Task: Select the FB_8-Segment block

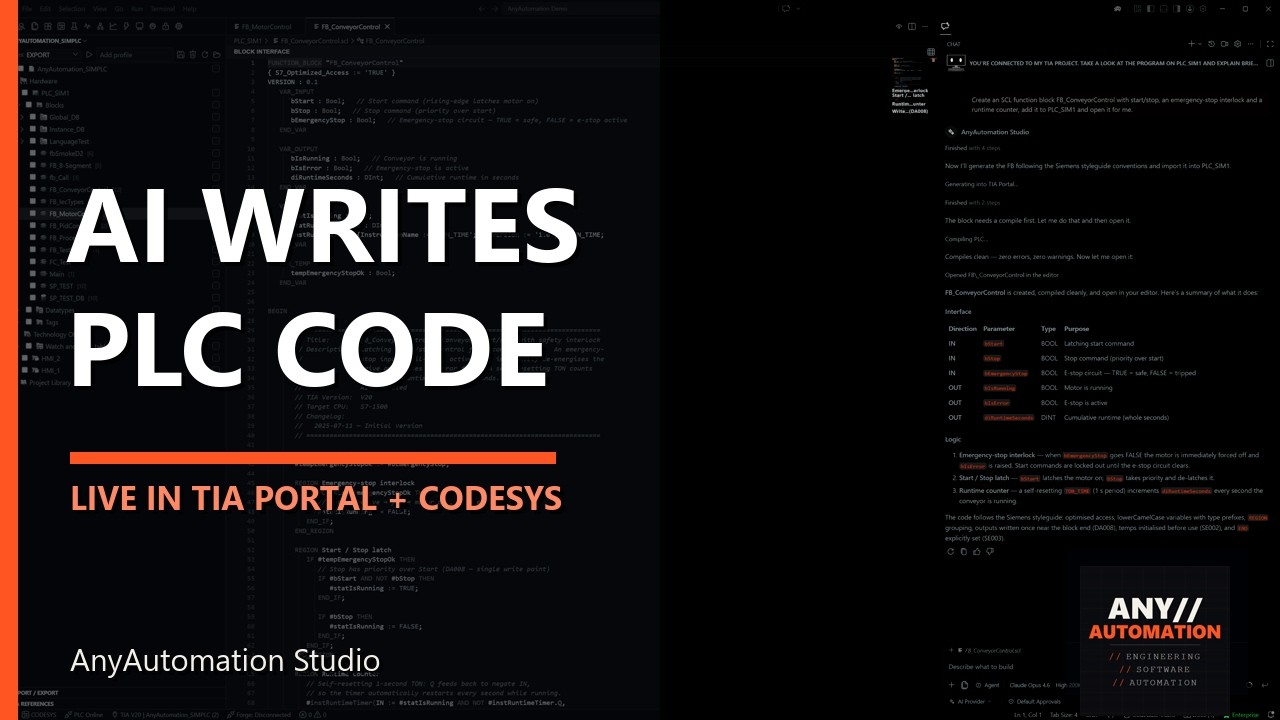Action: (x=68, y=165)
